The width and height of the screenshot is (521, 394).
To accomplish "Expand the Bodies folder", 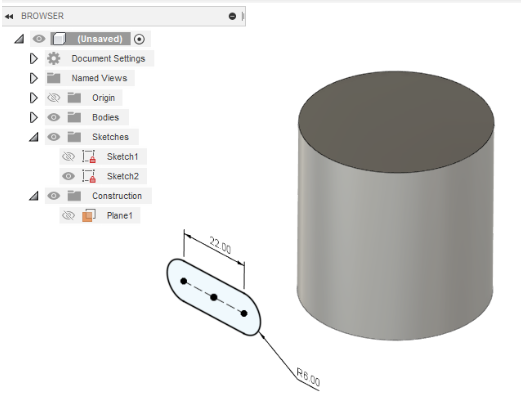I will [33, 117].
